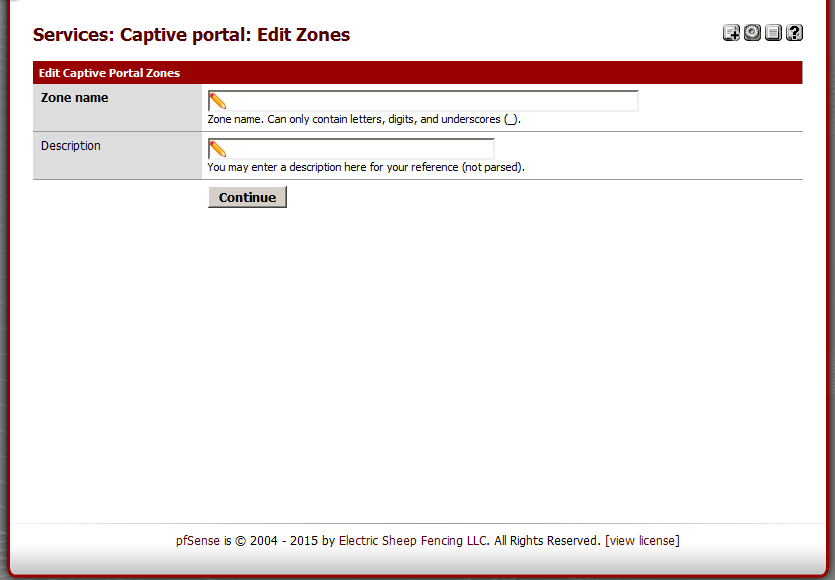Click the pencil icon in Zone name field
This screenshot has width=835, height=580.
[x=217, y=101]
